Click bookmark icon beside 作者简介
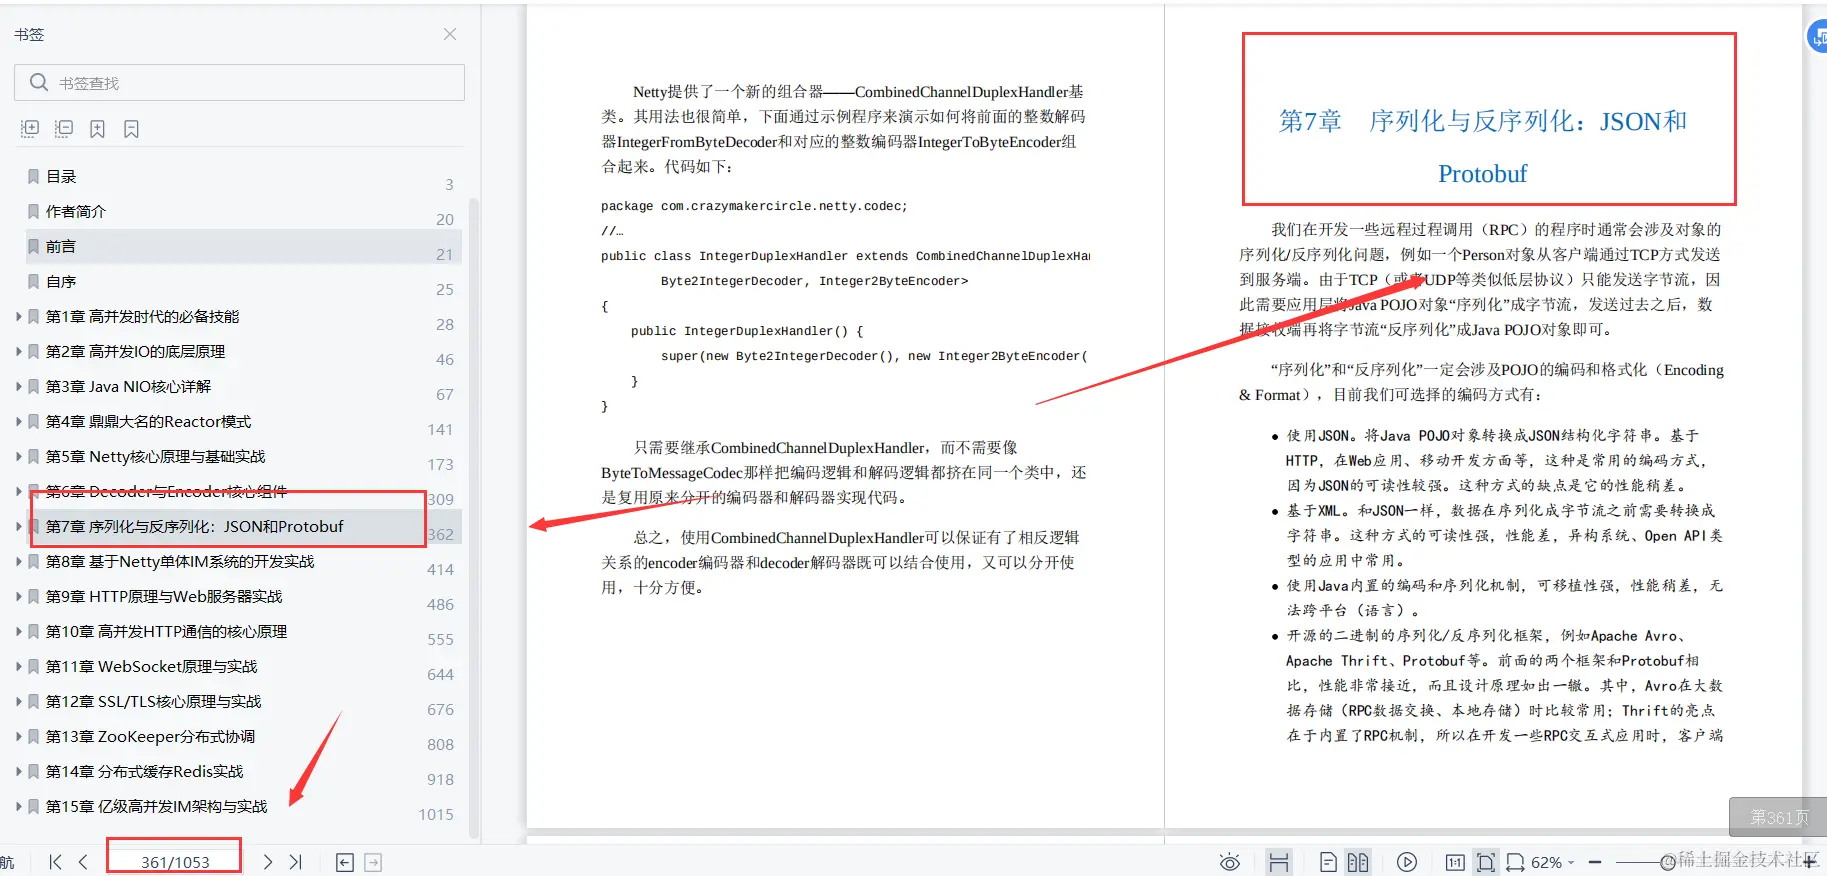 point(33,211)
